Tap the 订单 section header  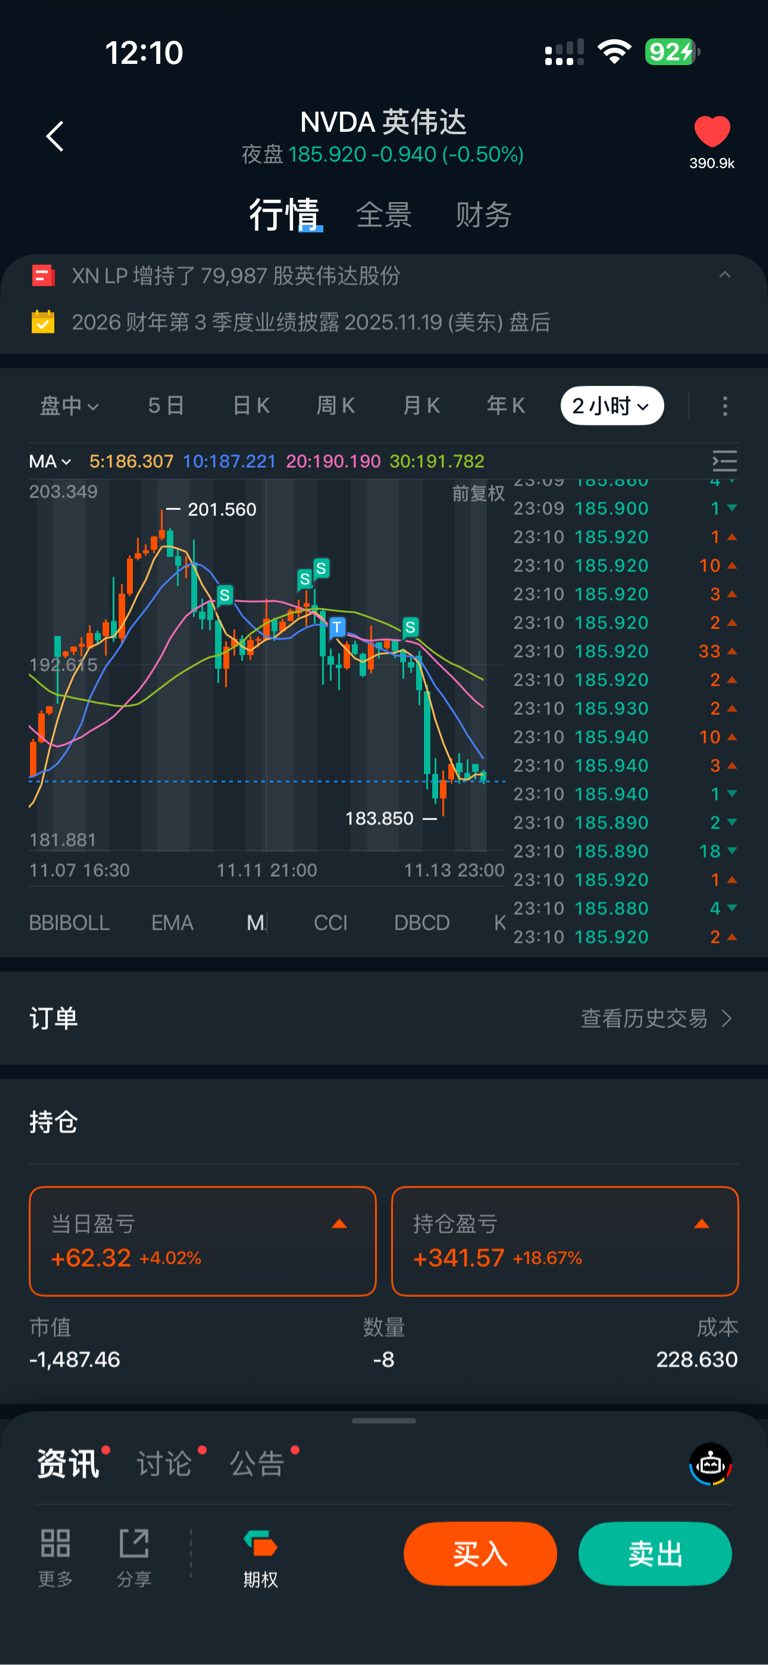click(x=54, y=1018)
